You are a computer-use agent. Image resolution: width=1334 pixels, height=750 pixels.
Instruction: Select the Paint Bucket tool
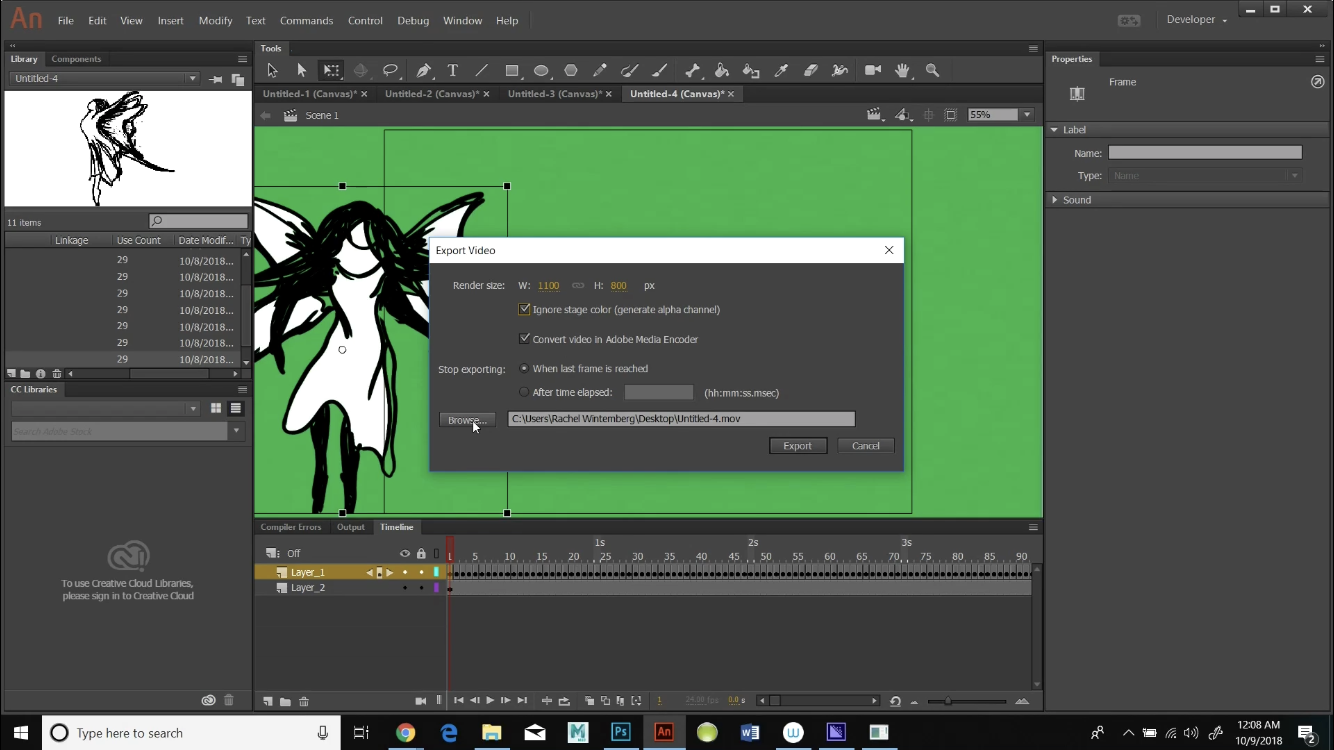pyautogui.click(x=722, y=70)
